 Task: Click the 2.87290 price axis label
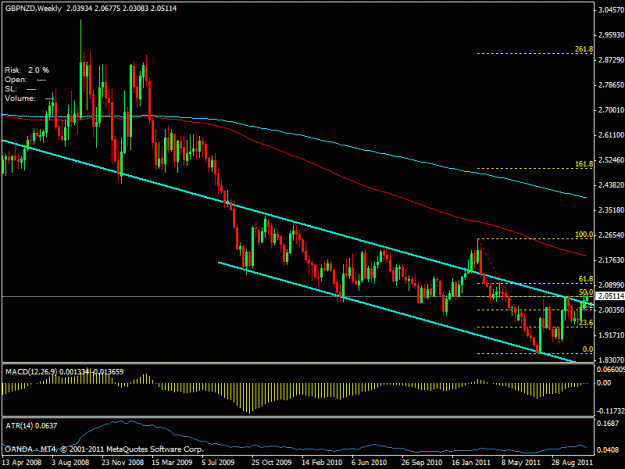coord(611,60)
